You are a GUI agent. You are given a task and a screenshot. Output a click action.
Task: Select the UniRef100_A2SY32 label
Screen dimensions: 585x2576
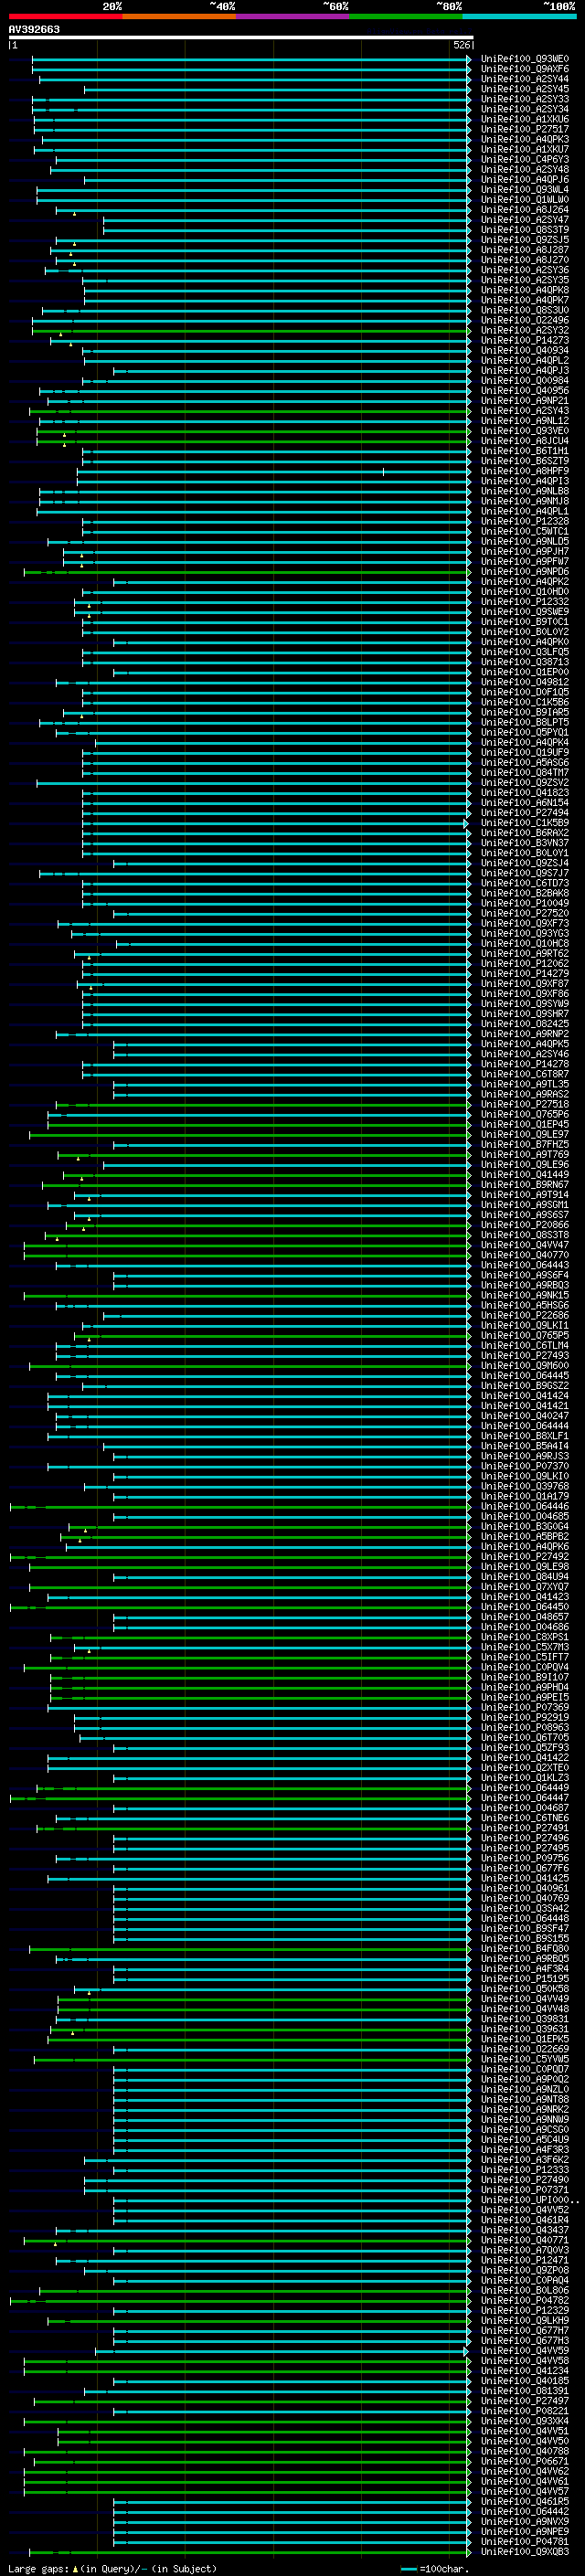tap(525, 330)
